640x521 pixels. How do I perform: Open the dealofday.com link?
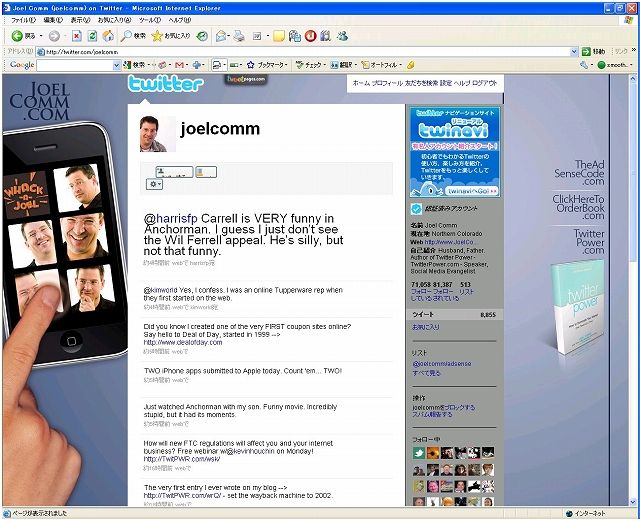(183, 342)
